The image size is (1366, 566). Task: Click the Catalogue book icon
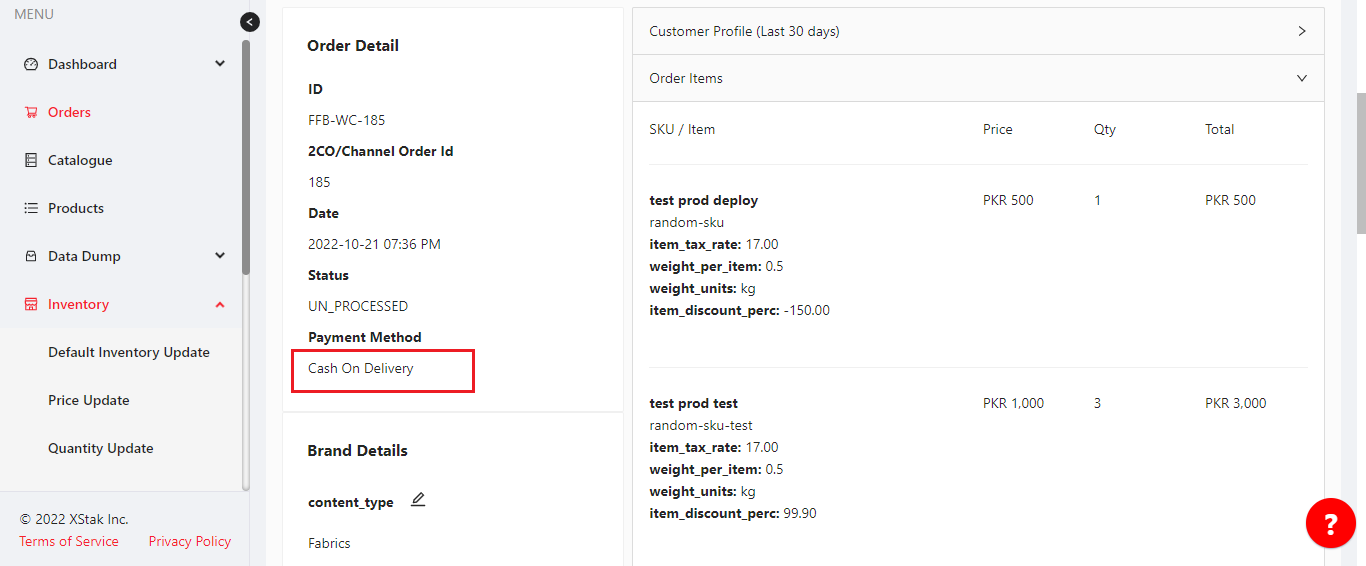tap(30, 160)
